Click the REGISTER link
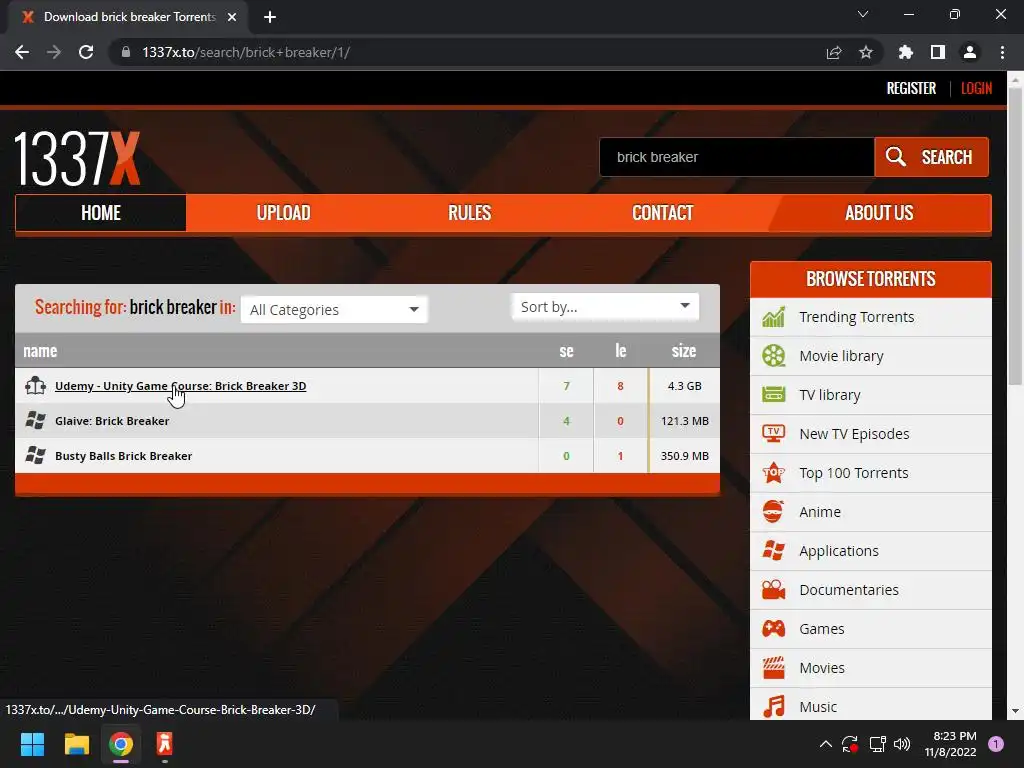 [911, 88]
